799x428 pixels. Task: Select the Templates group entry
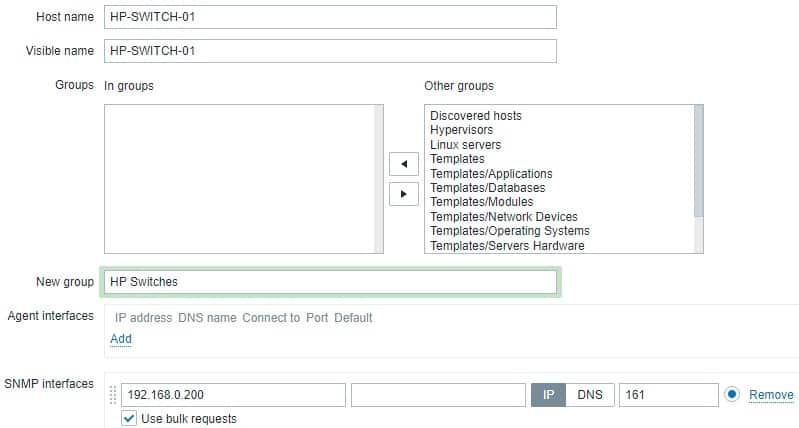point(457,159)
